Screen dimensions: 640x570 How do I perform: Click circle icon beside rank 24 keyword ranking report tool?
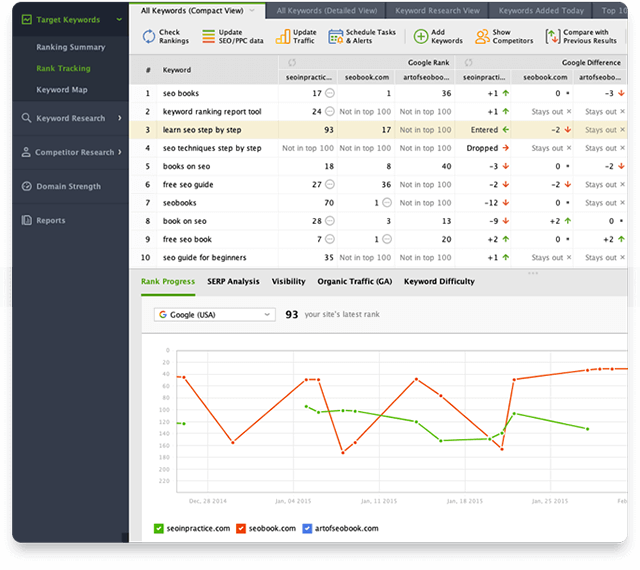[330, 111]
